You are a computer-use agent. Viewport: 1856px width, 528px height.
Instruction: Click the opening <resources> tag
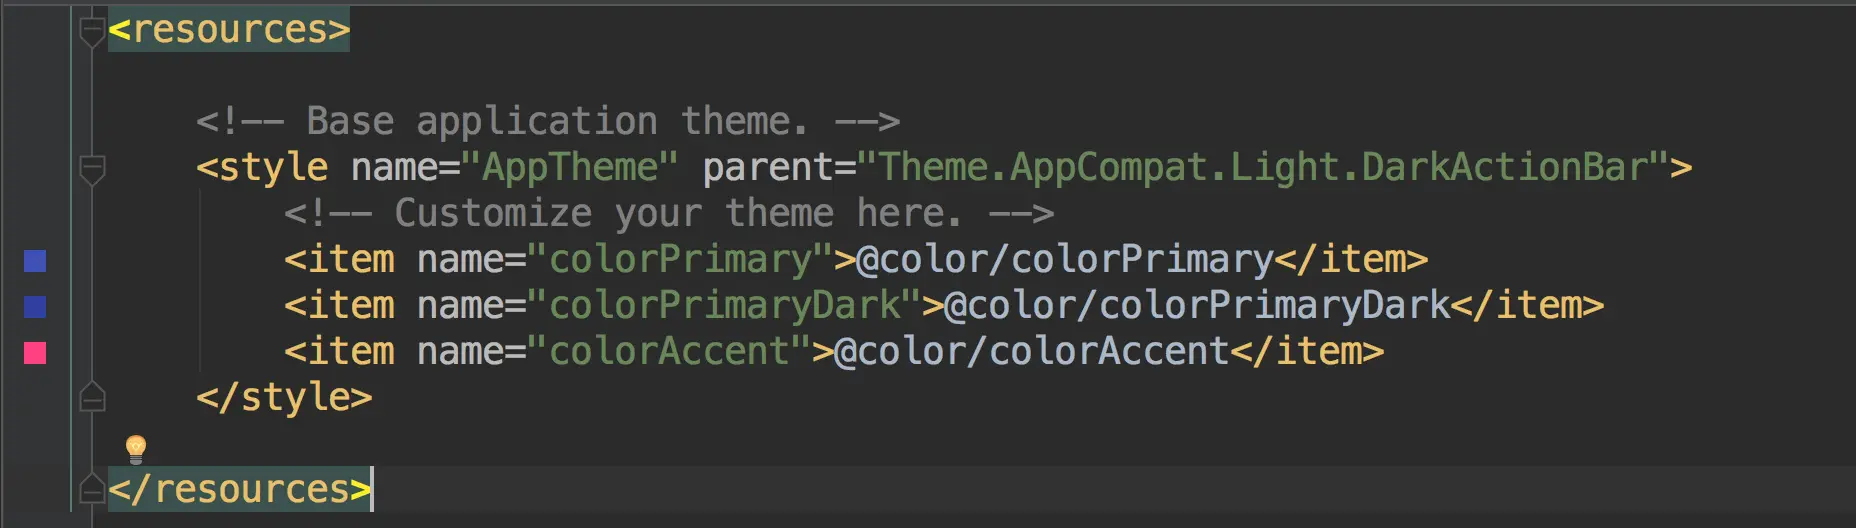click(x=229, y=30)
